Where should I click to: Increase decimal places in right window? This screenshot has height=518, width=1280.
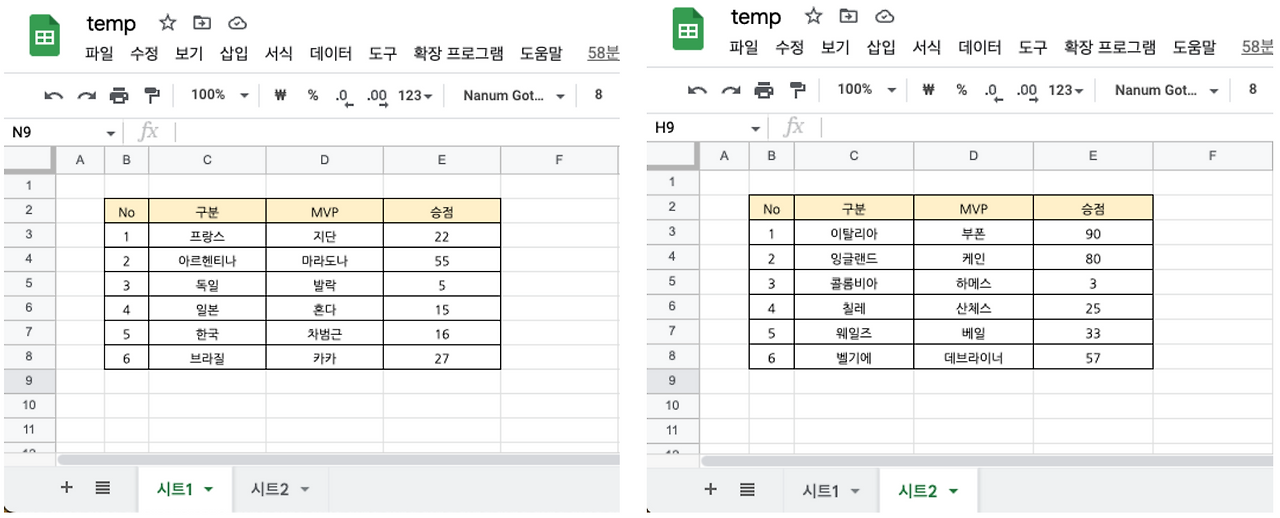pyautogui.click(x=1026, y=90)
